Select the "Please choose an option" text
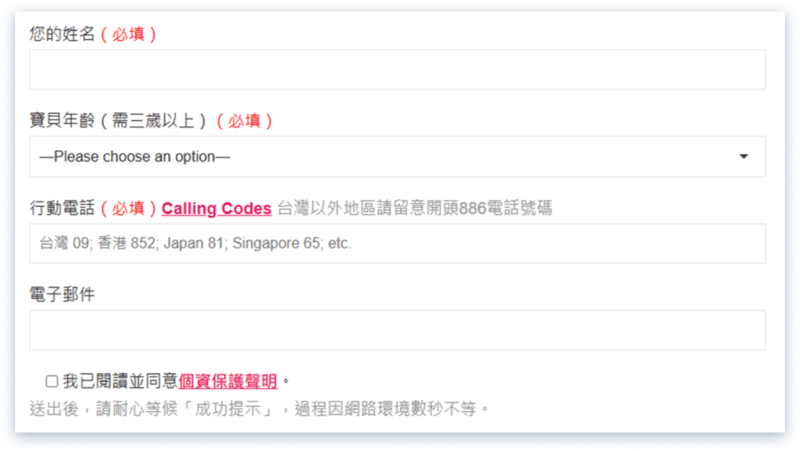Image resolution: width=800 pixels, height=451 pixels. (x=135, y=157)
